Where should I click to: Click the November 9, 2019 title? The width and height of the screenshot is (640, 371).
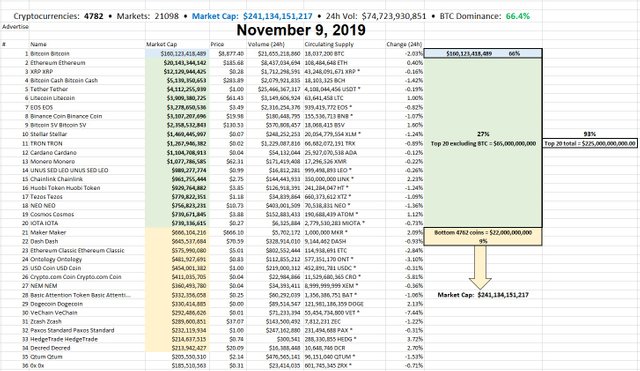[301, 30]
